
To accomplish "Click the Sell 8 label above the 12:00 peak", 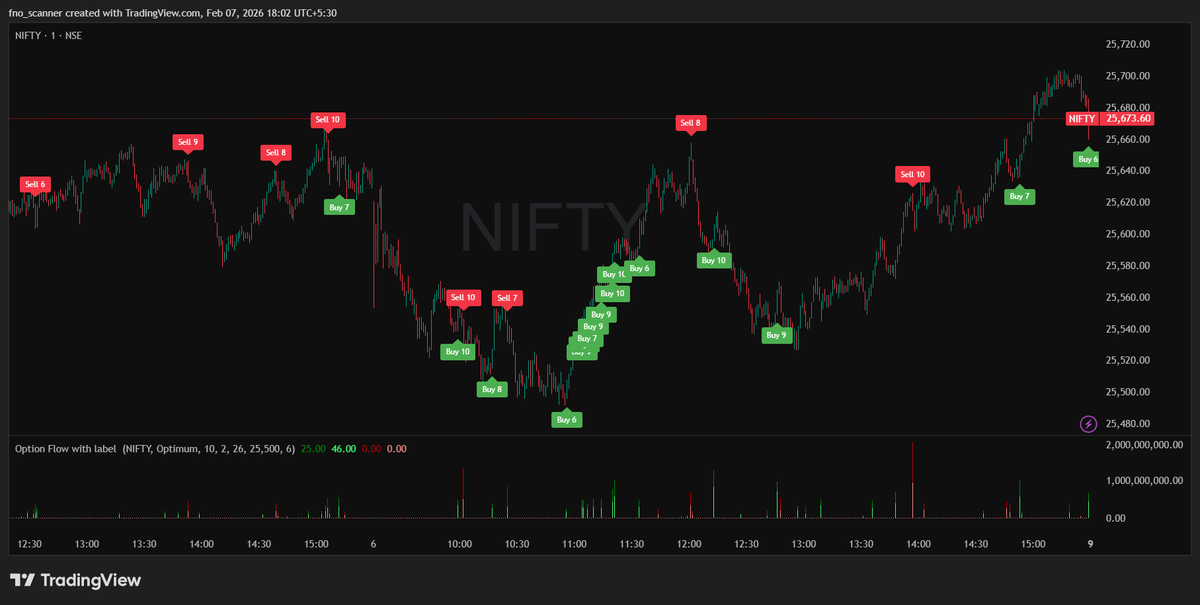I will (x=690, y=123).
